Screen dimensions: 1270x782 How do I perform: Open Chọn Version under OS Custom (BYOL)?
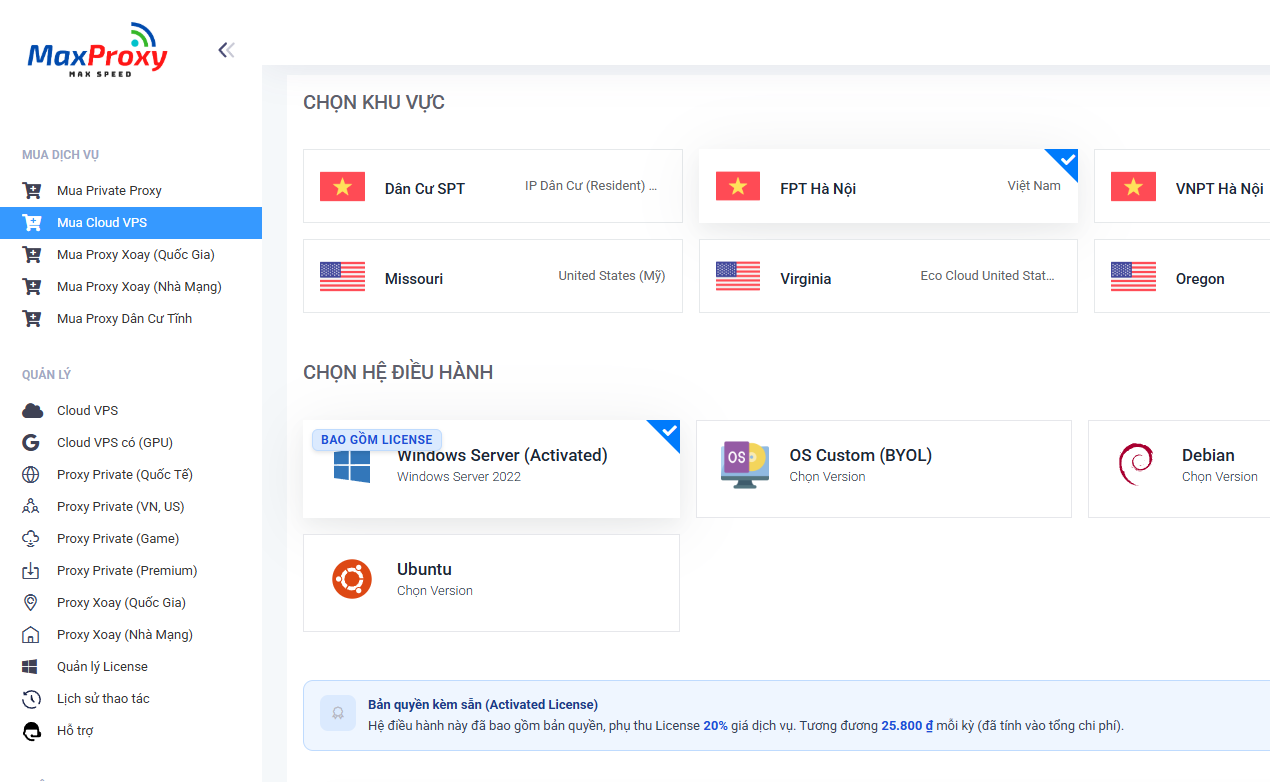[827, 477]
